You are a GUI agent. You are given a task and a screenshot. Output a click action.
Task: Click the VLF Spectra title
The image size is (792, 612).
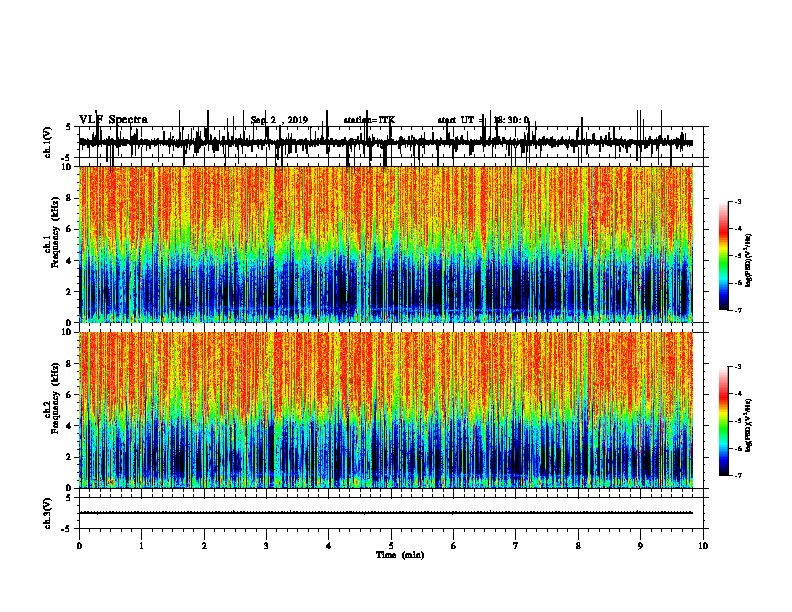113,120
